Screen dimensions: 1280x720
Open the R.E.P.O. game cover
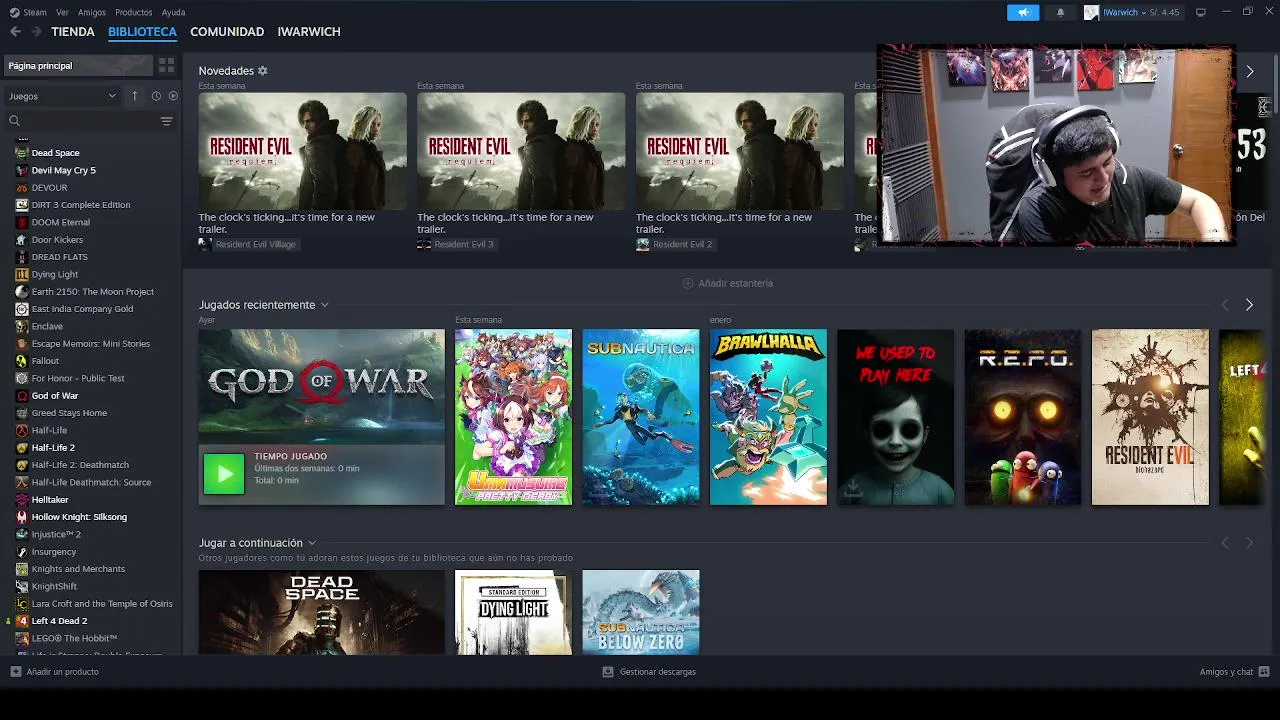coord(1023,417)
